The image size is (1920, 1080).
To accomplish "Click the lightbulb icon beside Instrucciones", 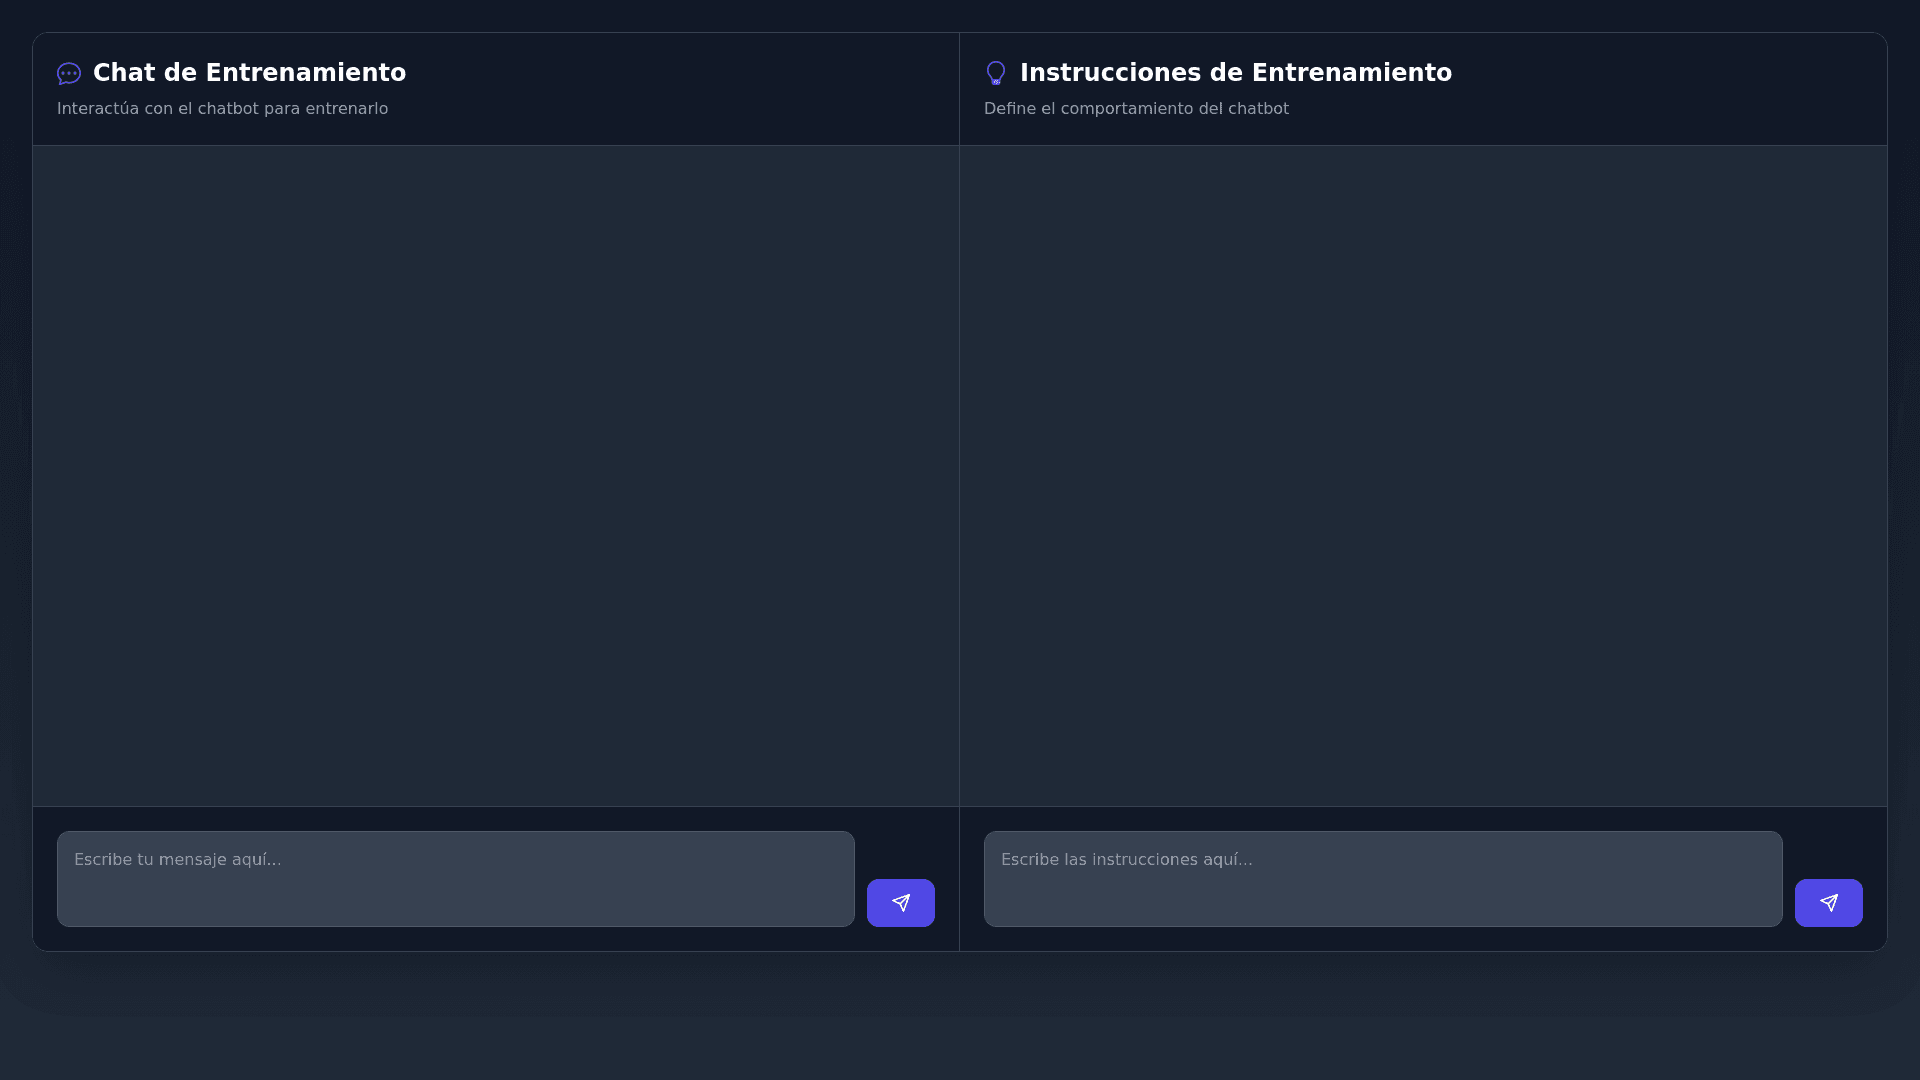I will [x=995, y=73].
